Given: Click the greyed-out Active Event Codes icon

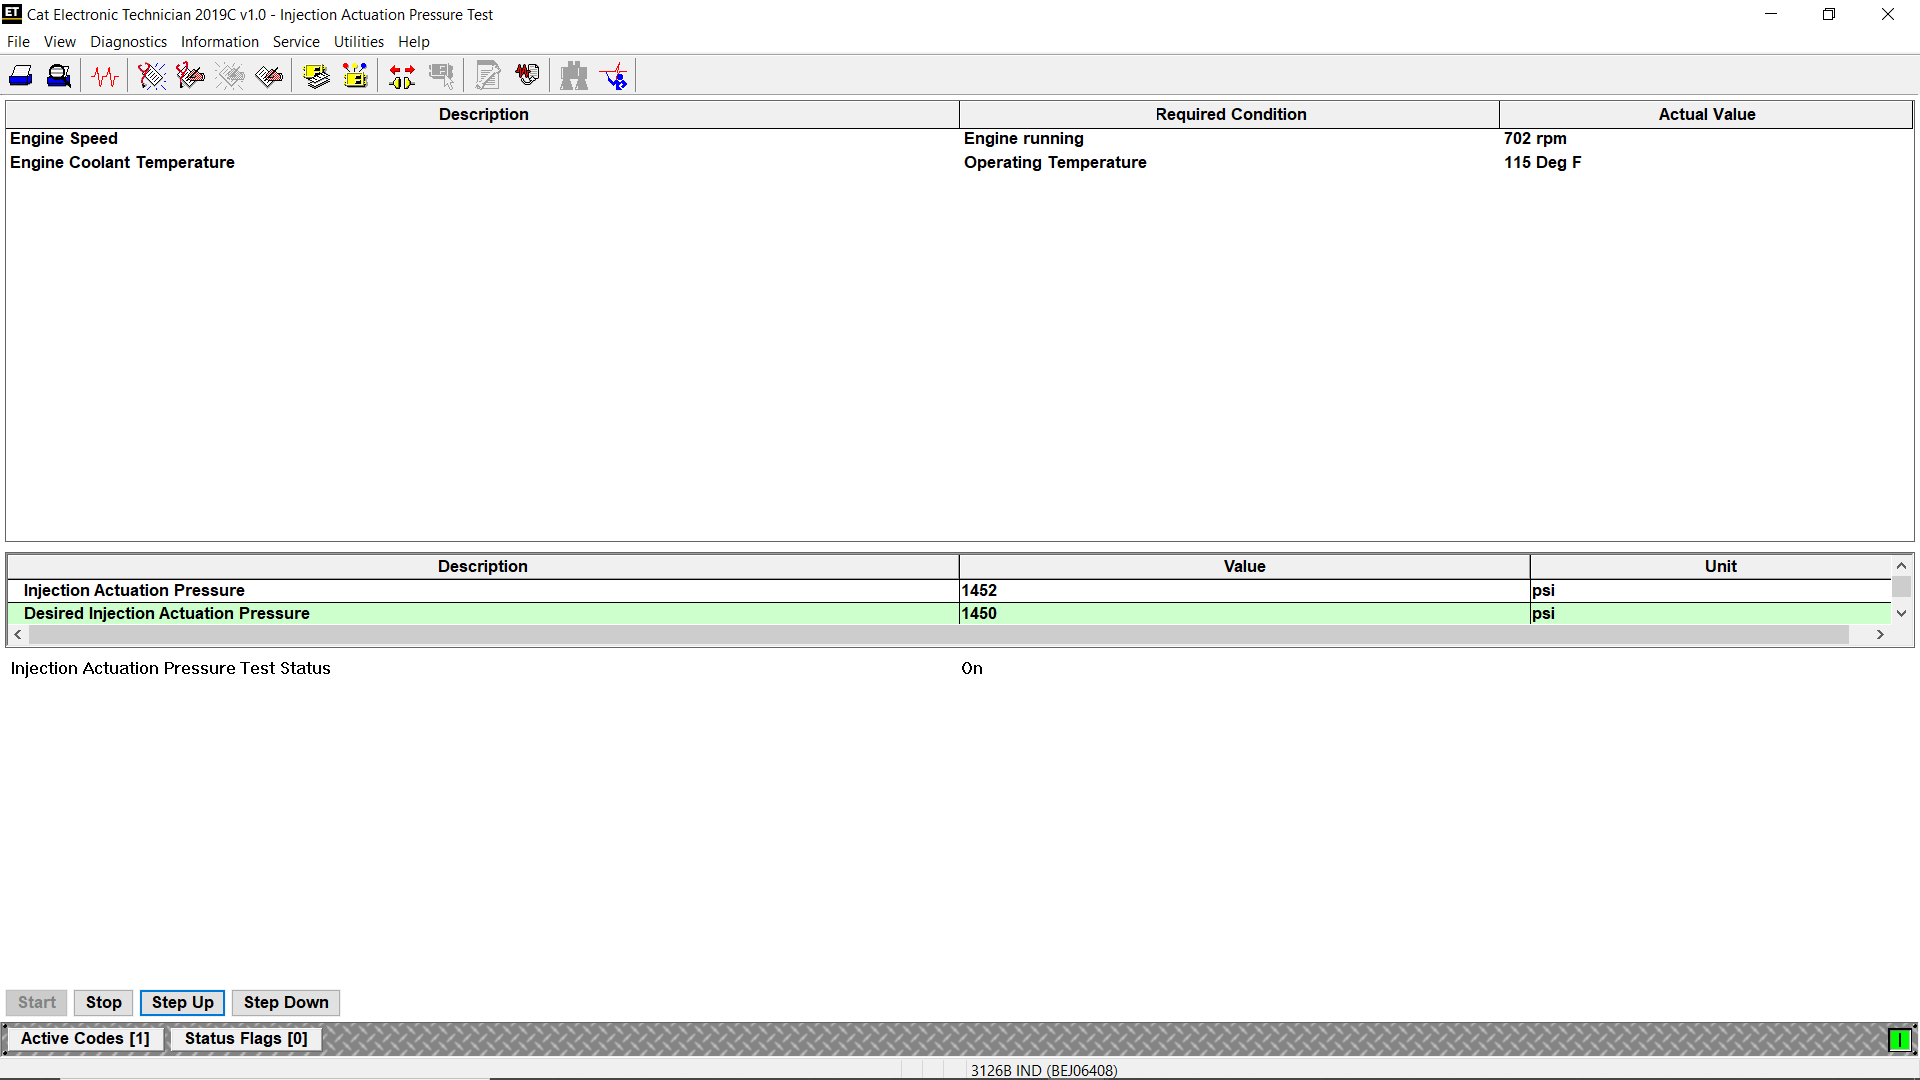Looking at the screenshot, I should [x=230, y=76].
